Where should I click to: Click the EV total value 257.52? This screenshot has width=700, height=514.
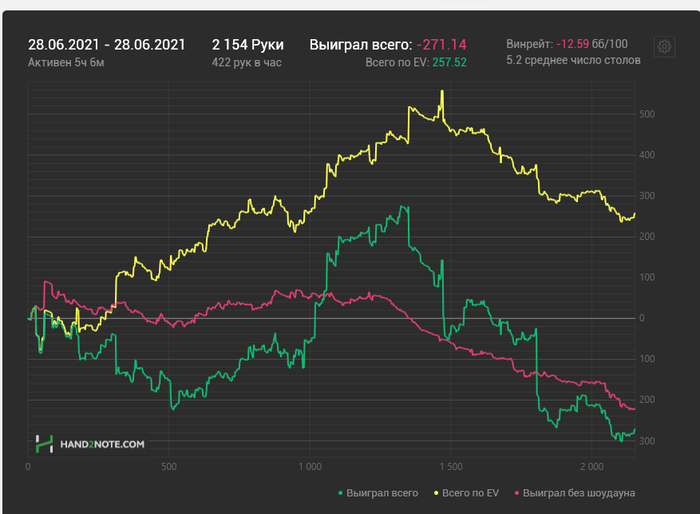tap(449, 63)
